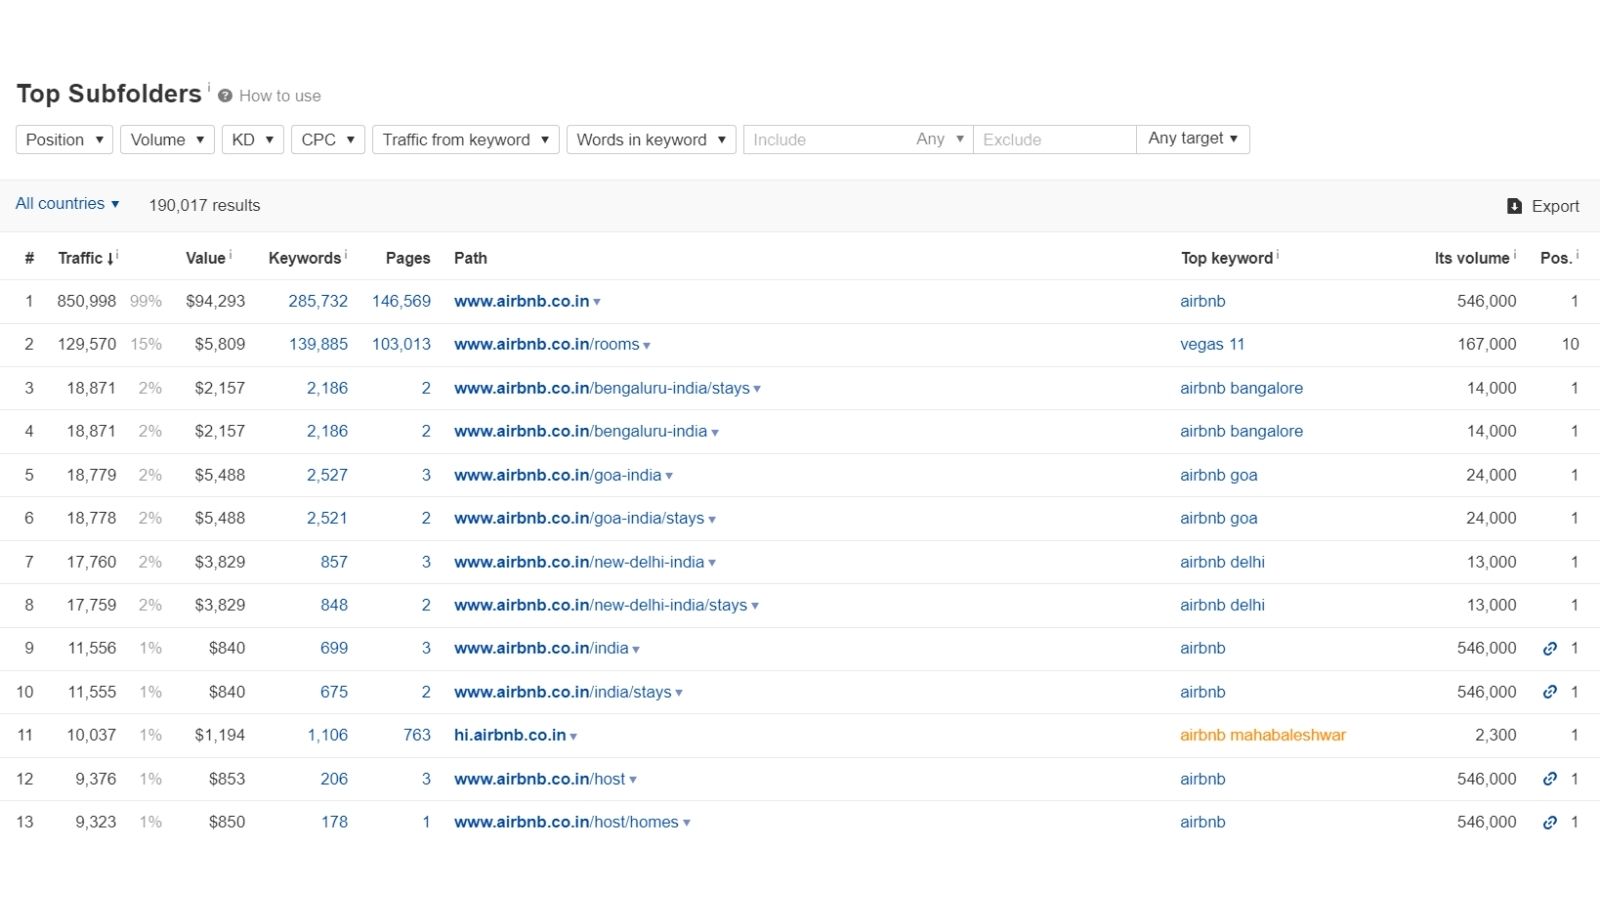Click info icon beside Keywords column header
The image size is (1600, 900).
(x=346, y=254)
